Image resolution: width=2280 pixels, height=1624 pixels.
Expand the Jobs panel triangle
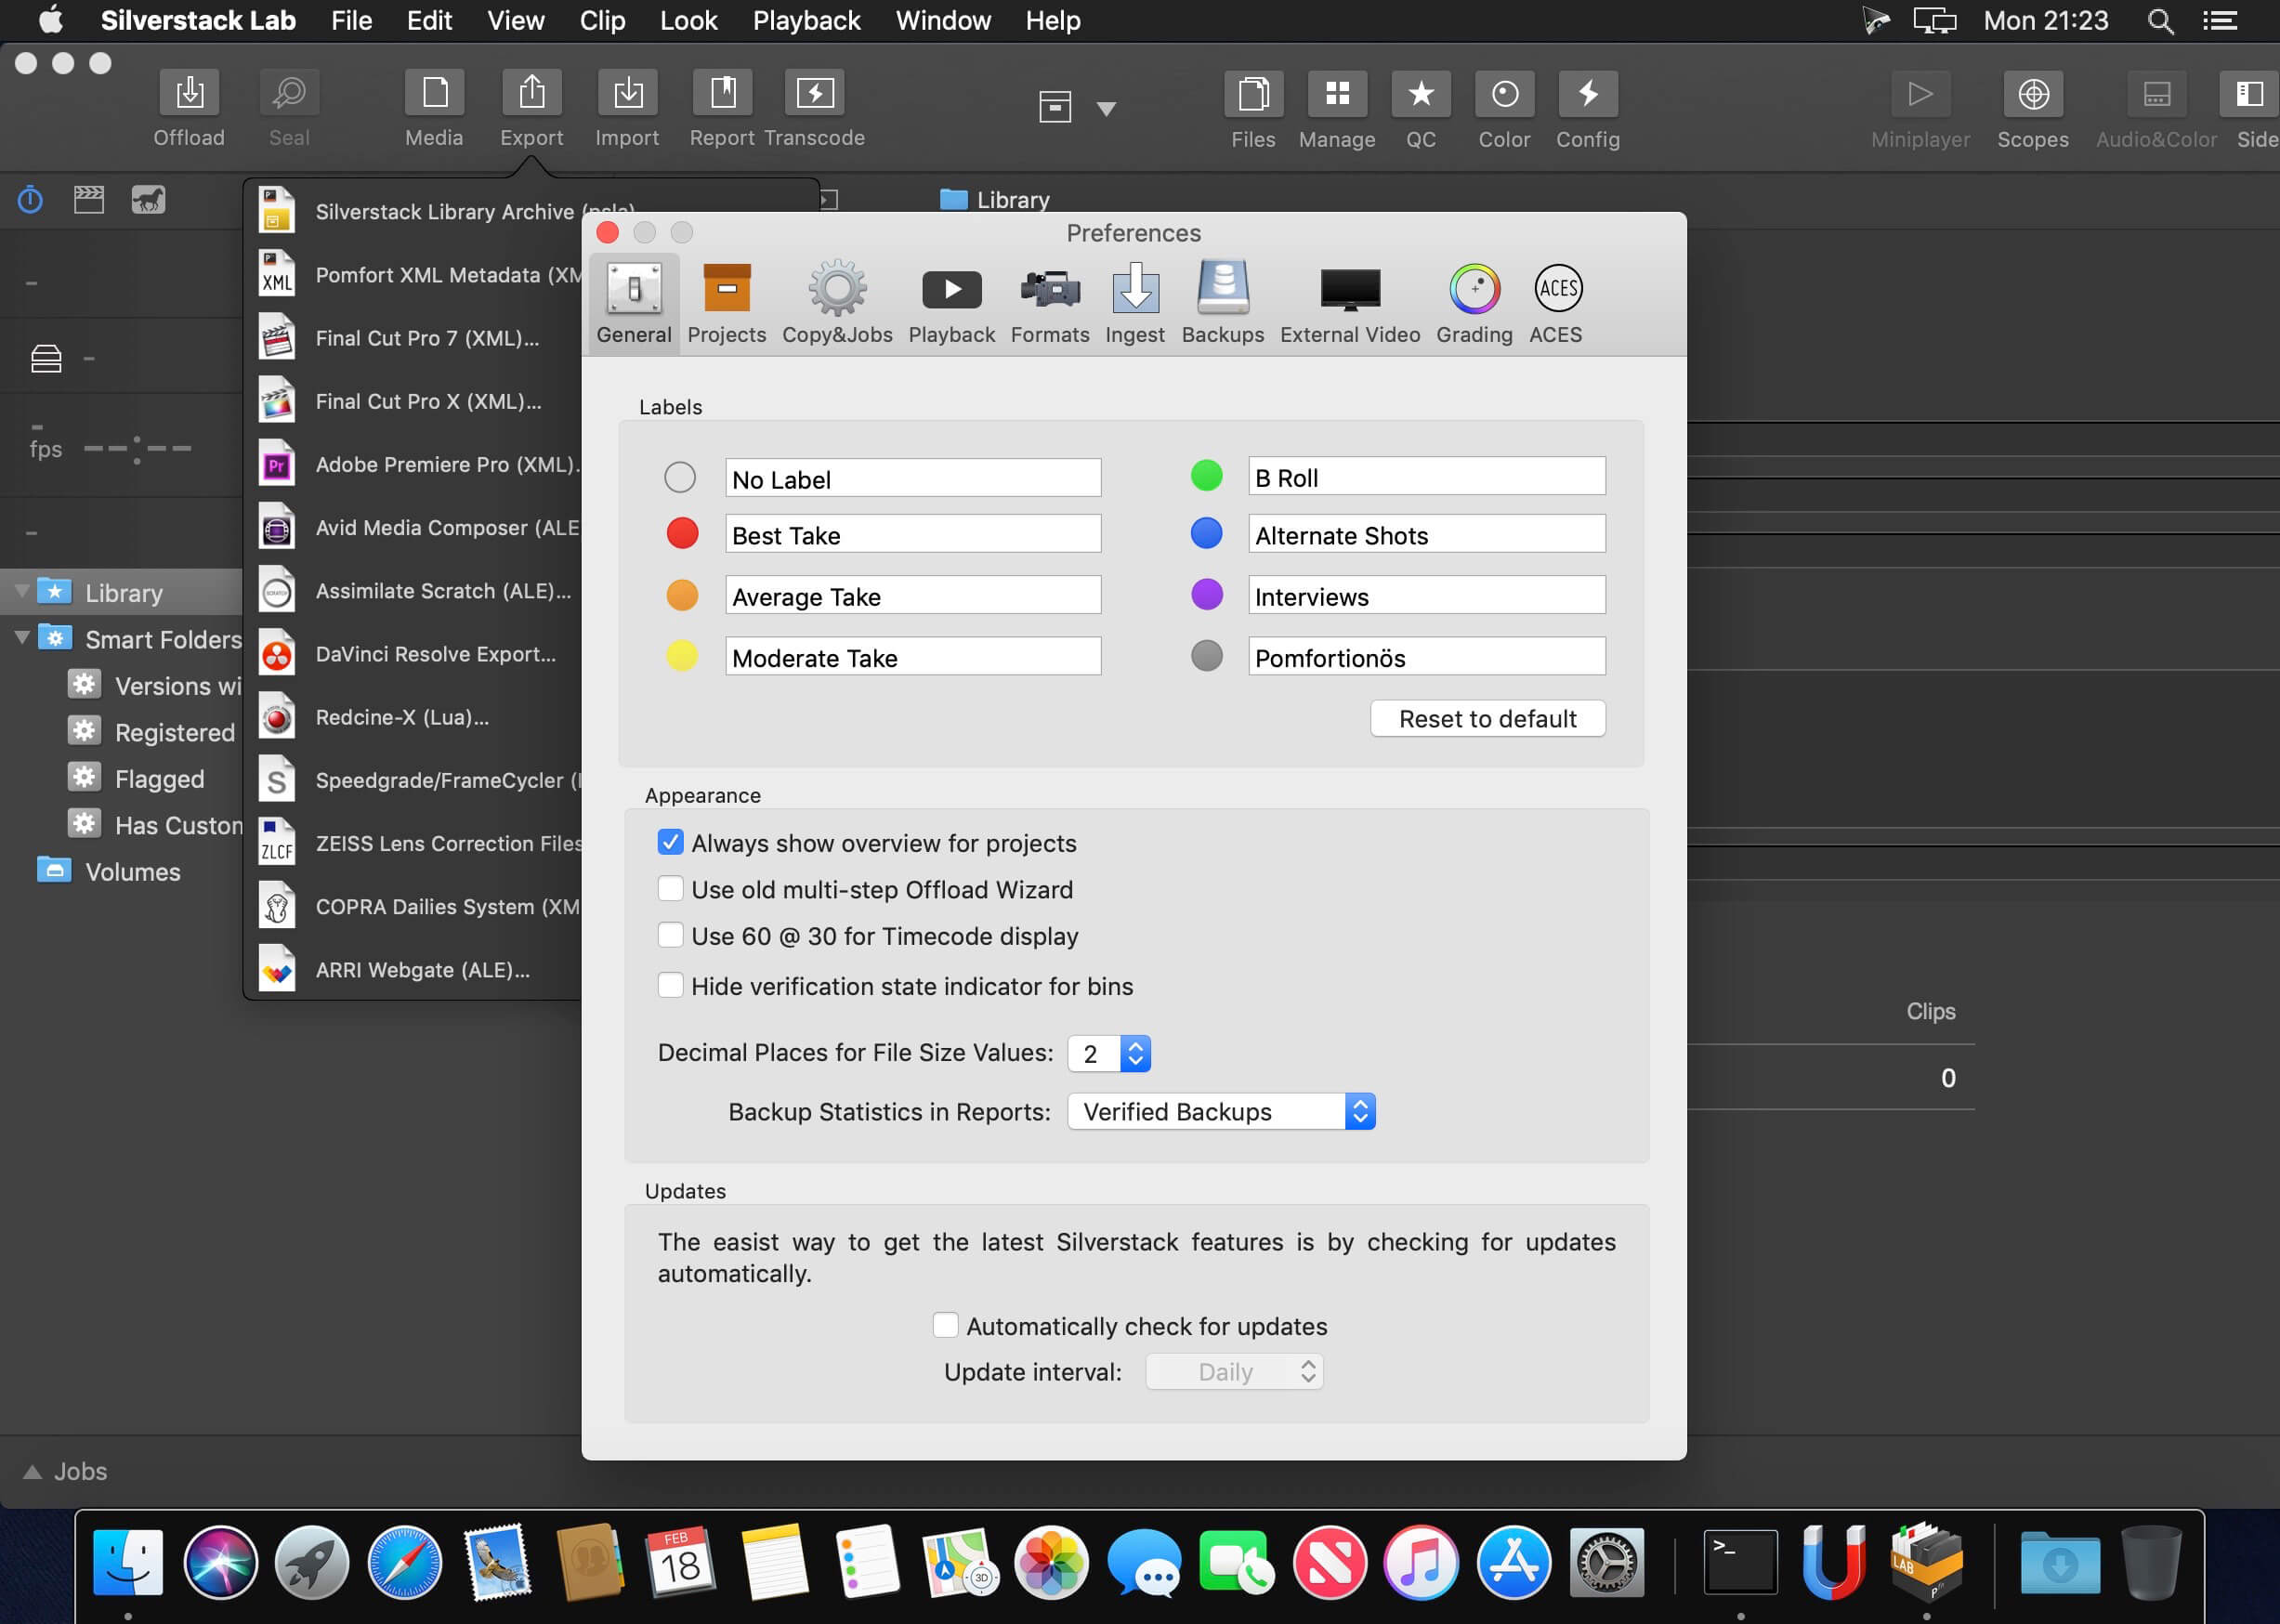[32, 1471]
